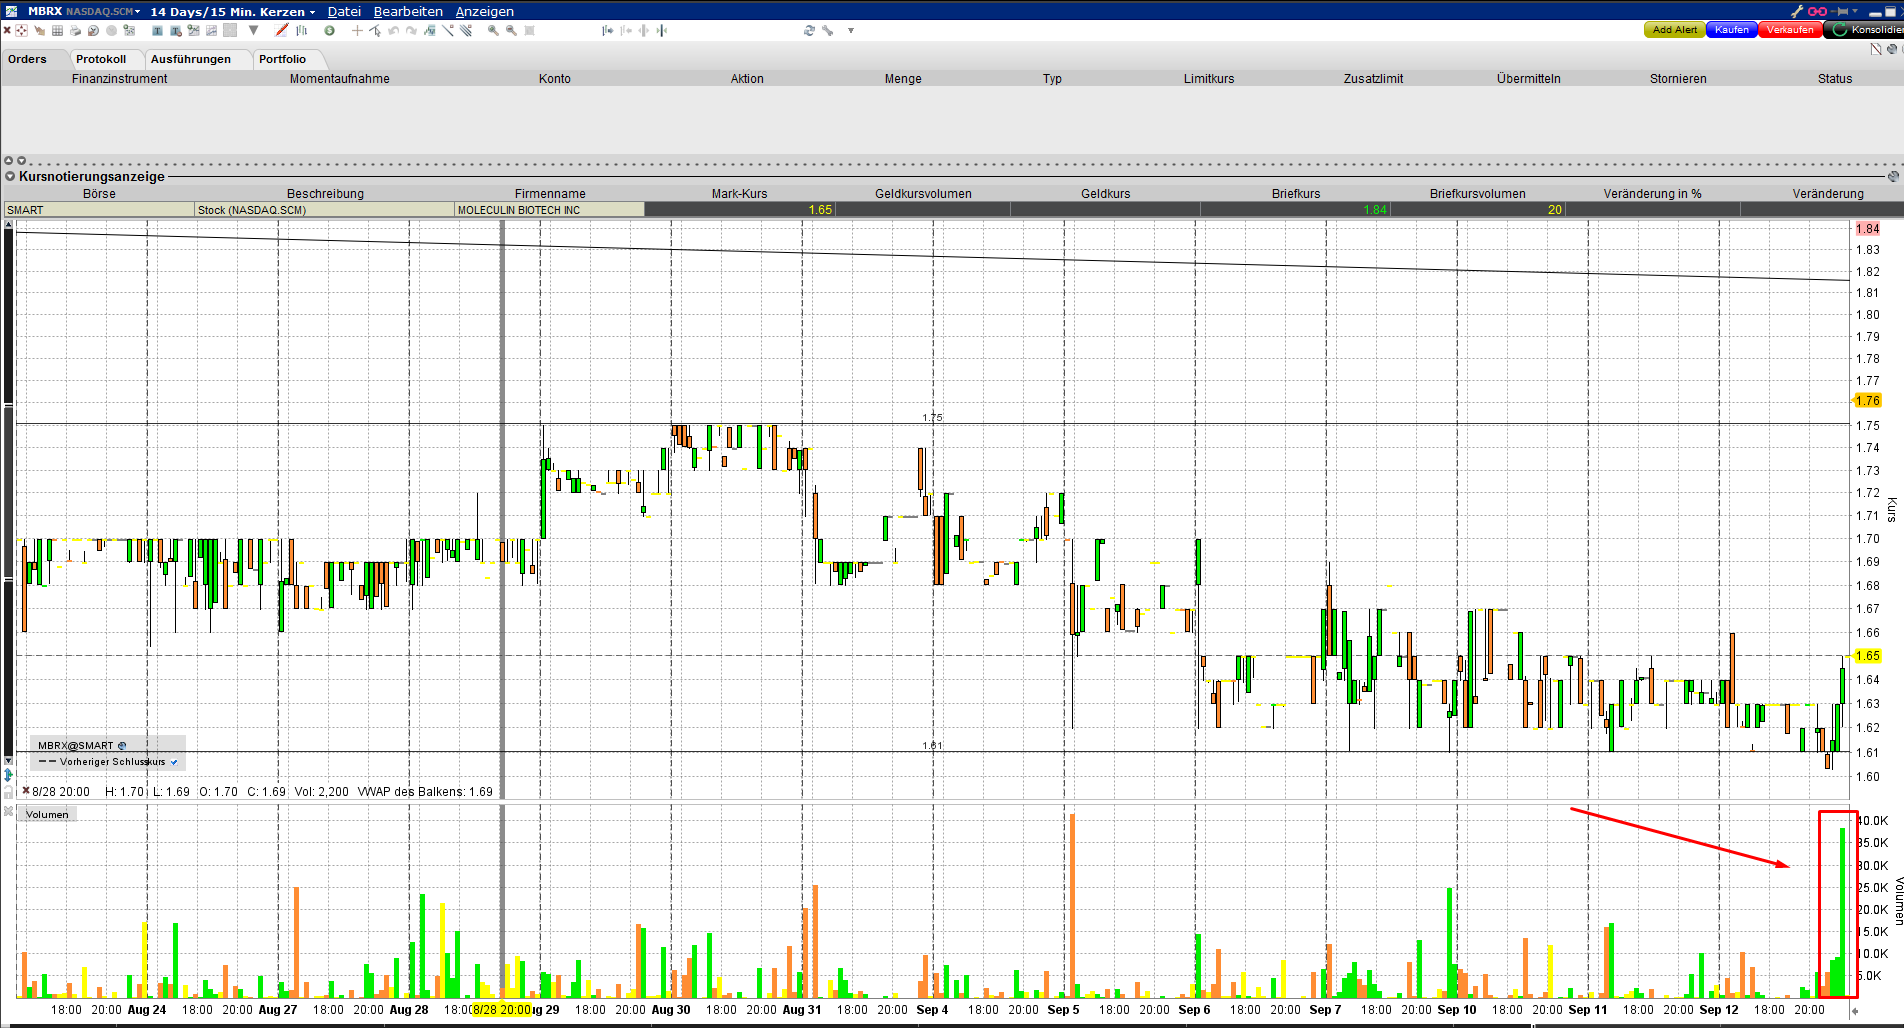Click the green dollar circle icon

pos(329,30)
